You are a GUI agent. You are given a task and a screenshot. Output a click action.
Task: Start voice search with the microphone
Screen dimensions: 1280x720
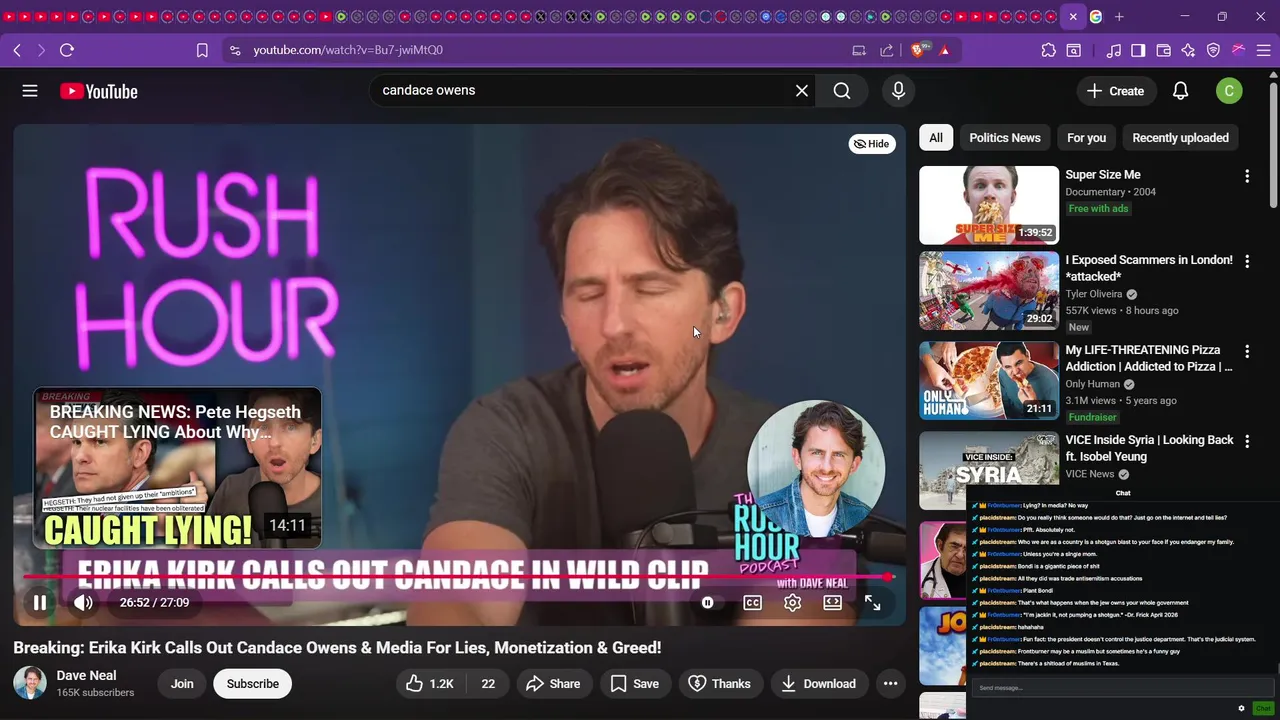coord(898,91)
